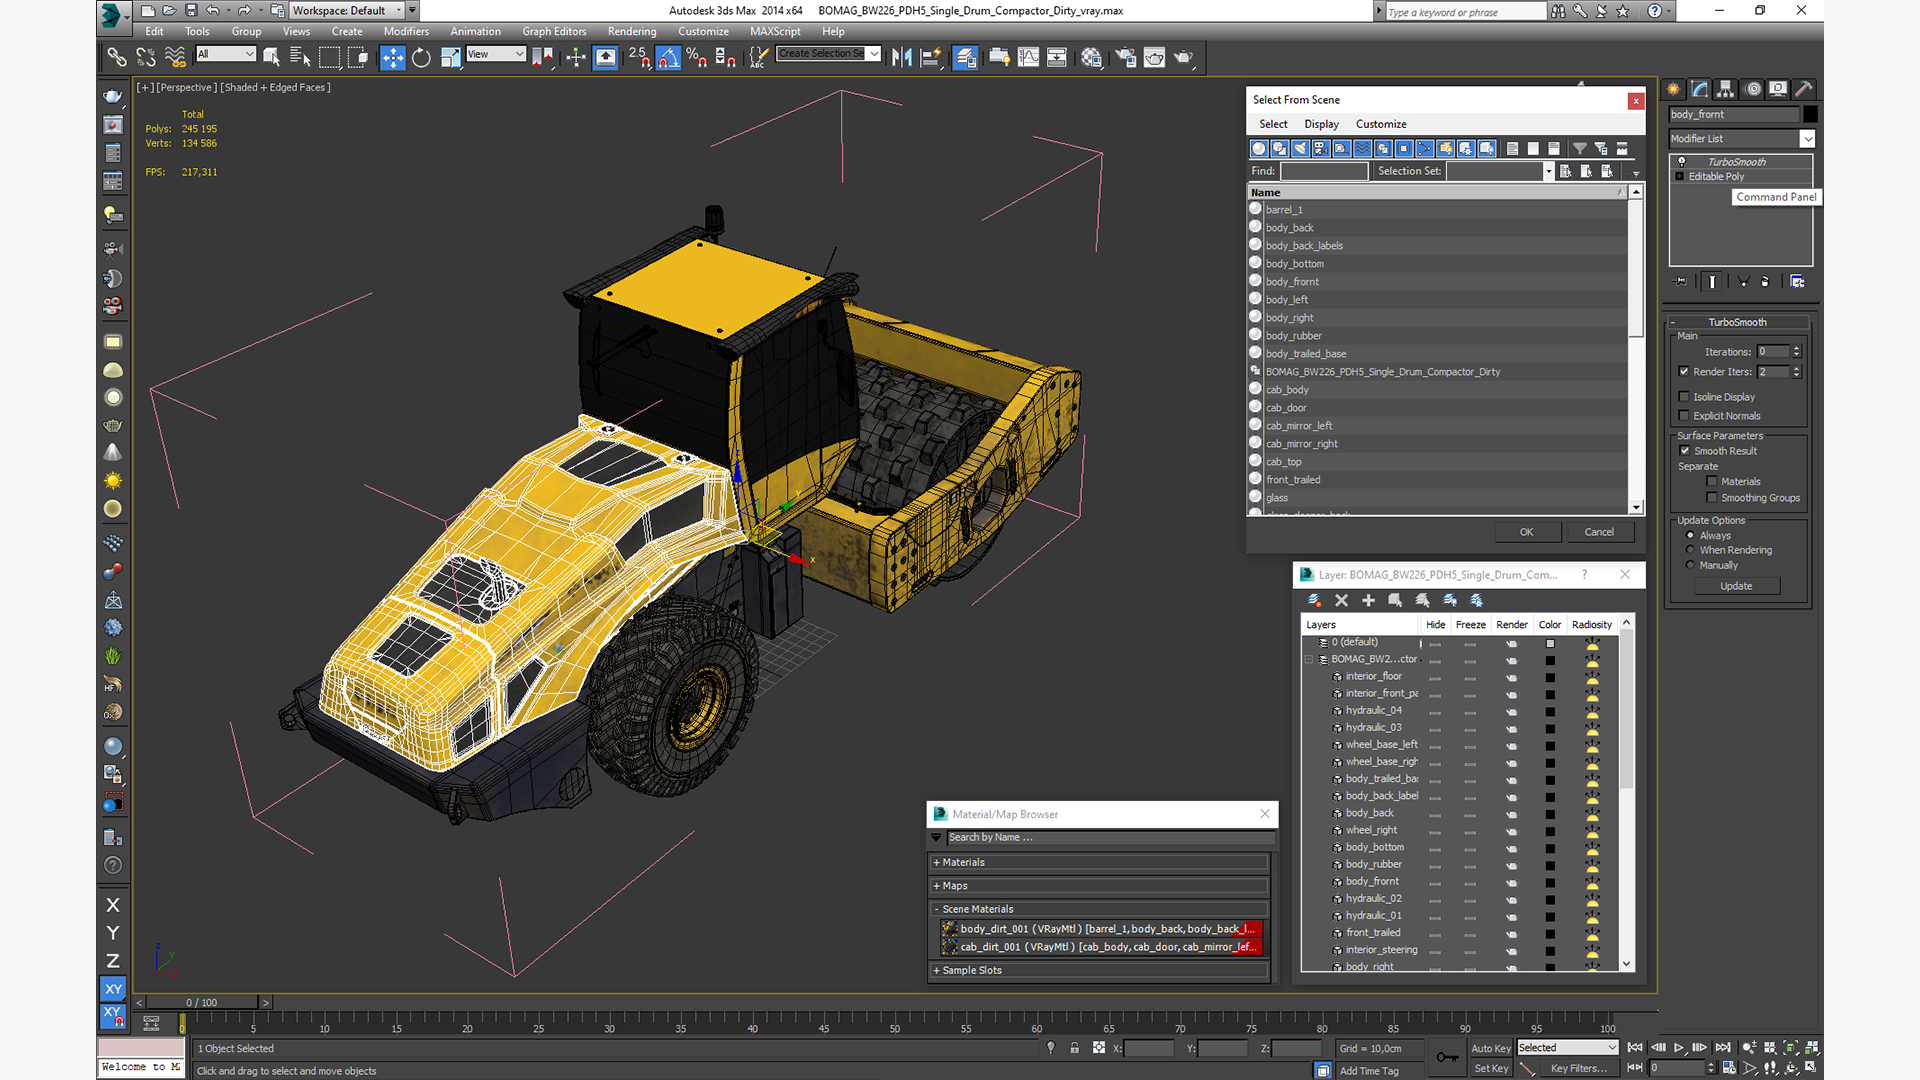Toggle Angle Snap on the main toolbar

tap(668, 57)
